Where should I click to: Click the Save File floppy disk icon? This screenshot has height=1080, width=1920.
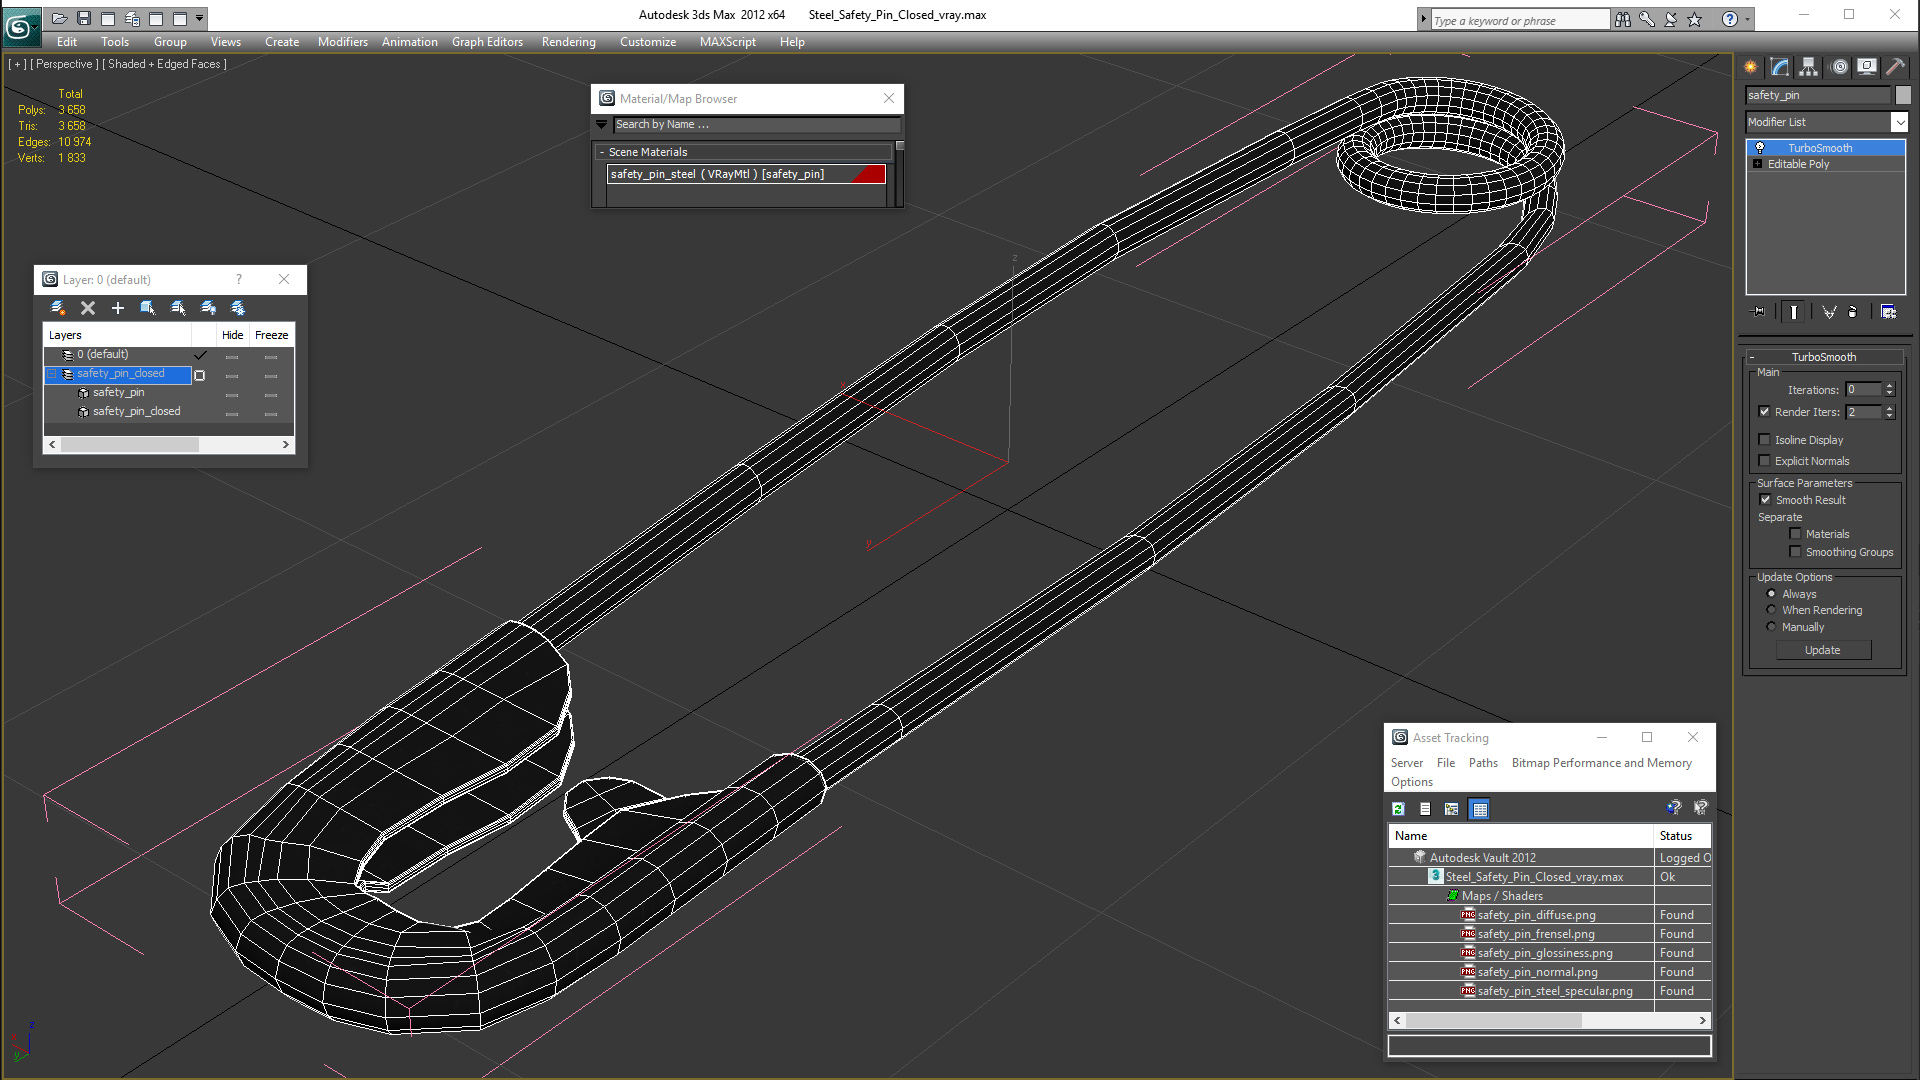click(84, 18)
